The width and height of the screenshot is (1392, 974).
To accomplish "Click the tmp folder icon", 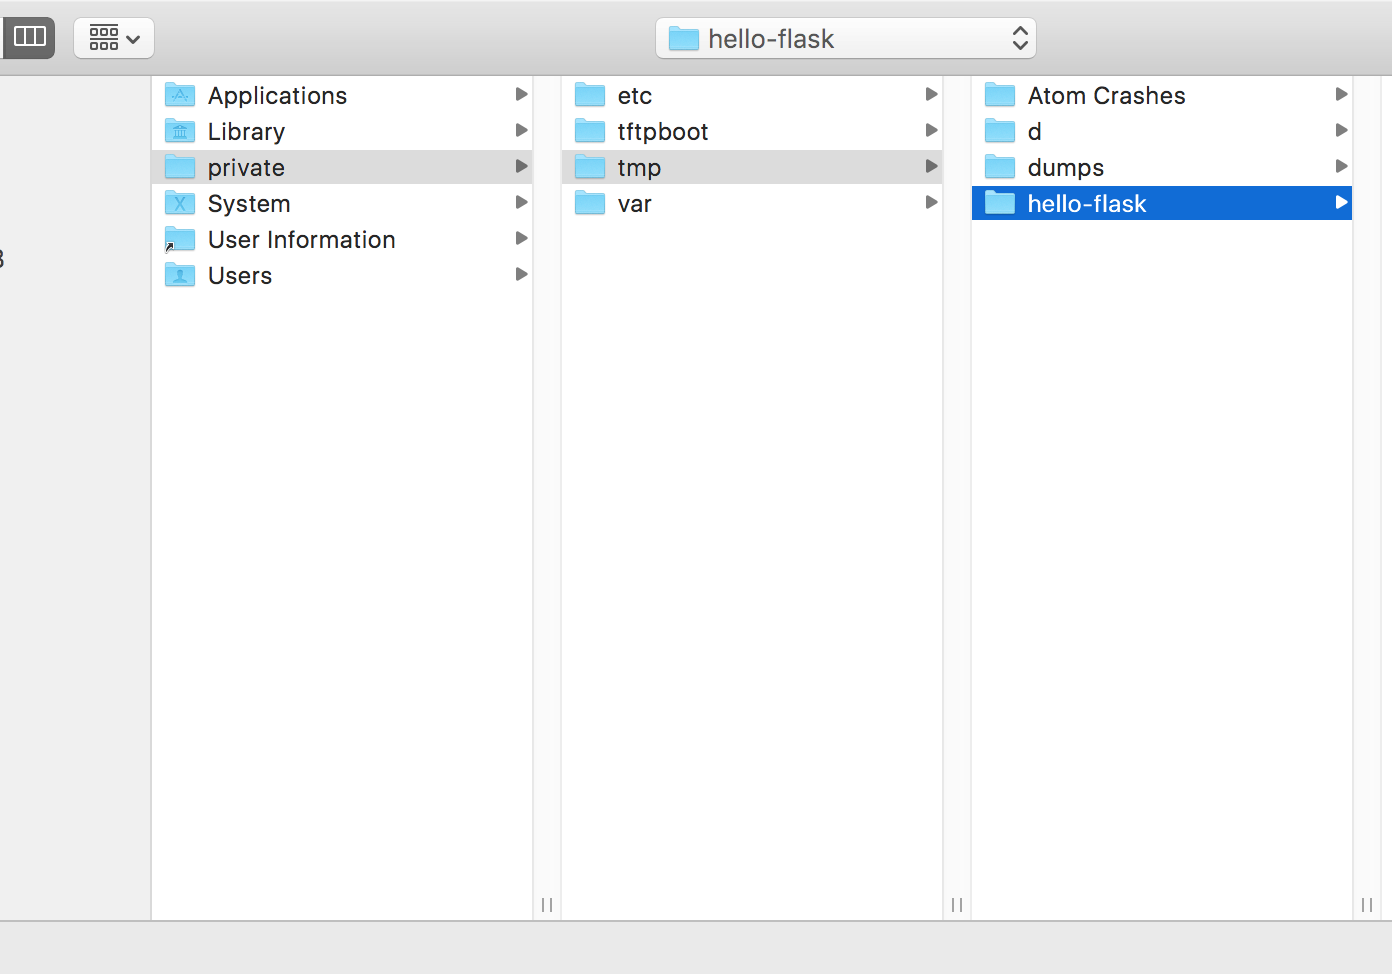I will [590, 167].
